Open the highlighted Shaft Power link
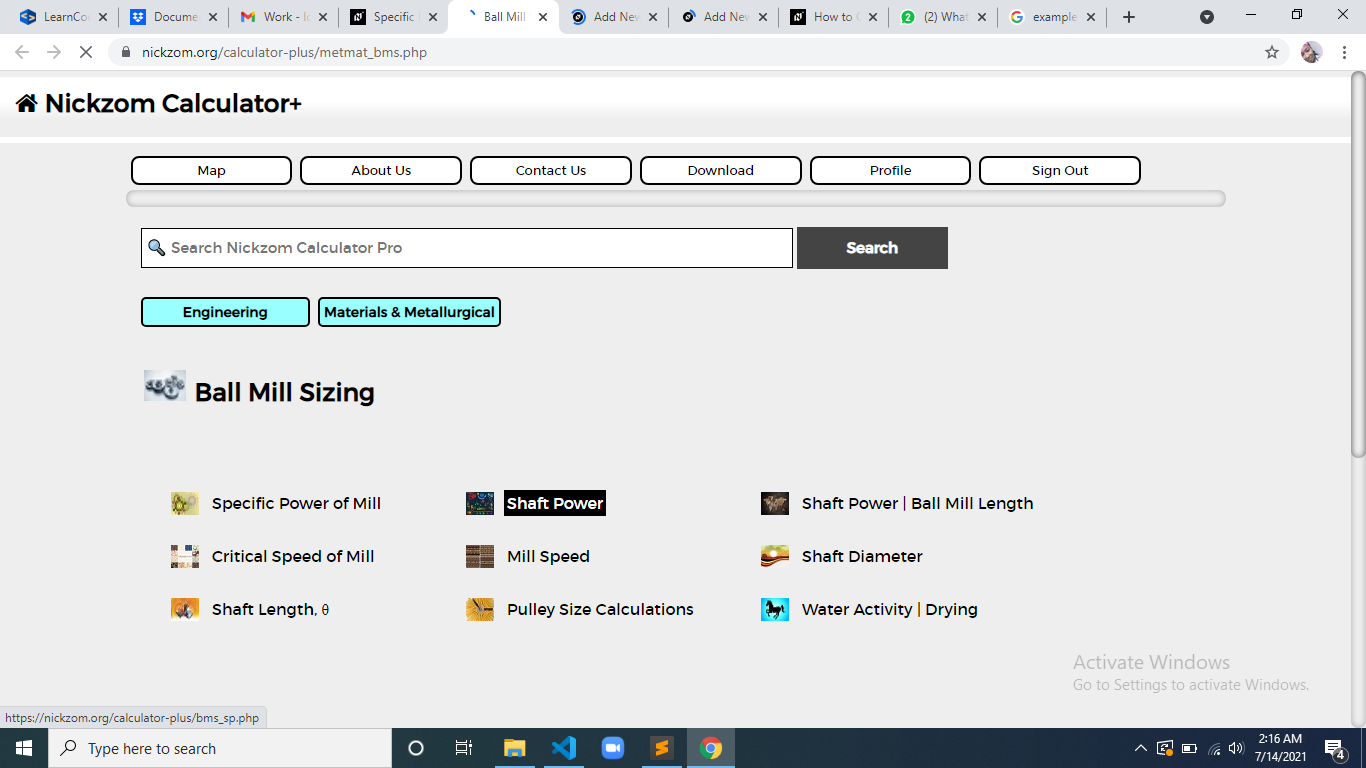The width and height of the screenshot is (1366, 768). click(x=555, y=503)
